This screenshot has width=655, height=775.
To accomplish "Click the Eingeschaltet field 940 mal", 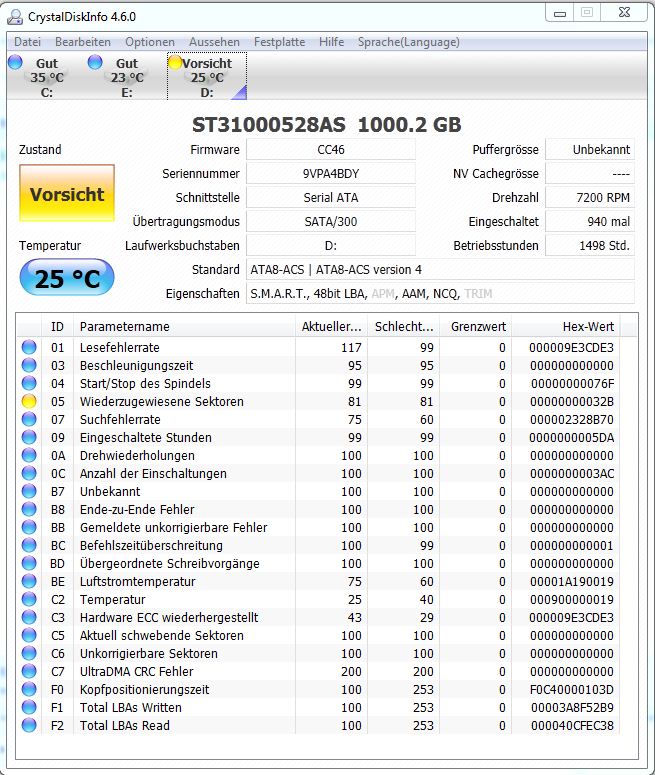I will pyautogui.click(x=590, y=221).
